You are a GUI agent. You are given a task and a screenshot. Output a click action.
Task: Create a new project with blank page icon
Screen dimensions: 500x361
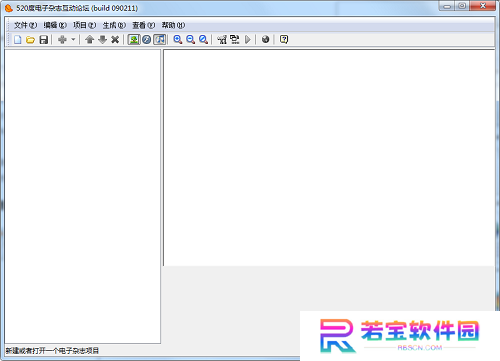pyautogui.click(x=18, y=40)
